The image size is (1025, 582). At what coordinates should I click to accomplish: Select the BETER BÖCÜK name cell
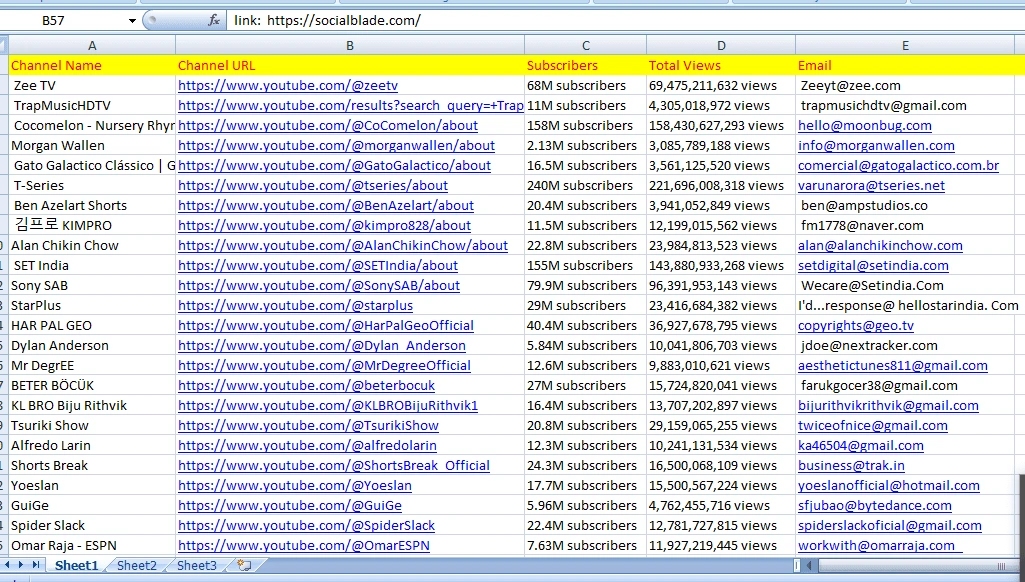pos(92,386)
